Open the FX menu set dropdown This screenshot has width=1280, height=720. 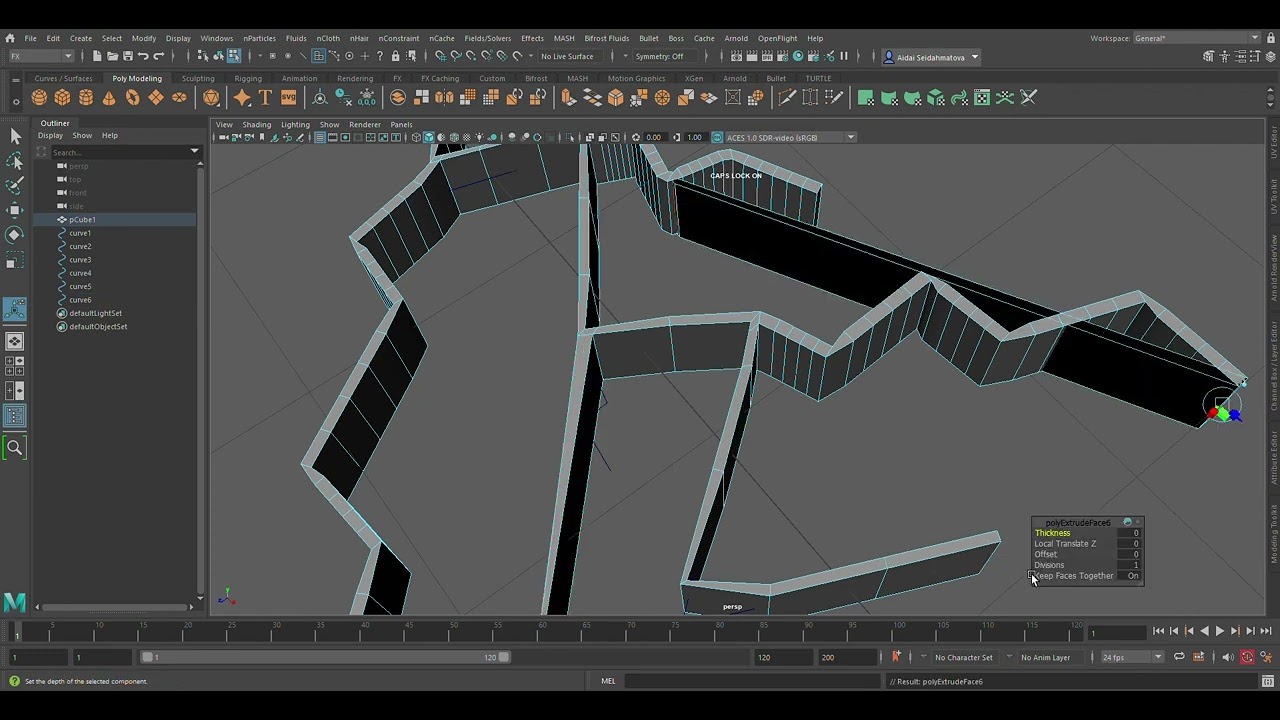click(x=40, y=56)
